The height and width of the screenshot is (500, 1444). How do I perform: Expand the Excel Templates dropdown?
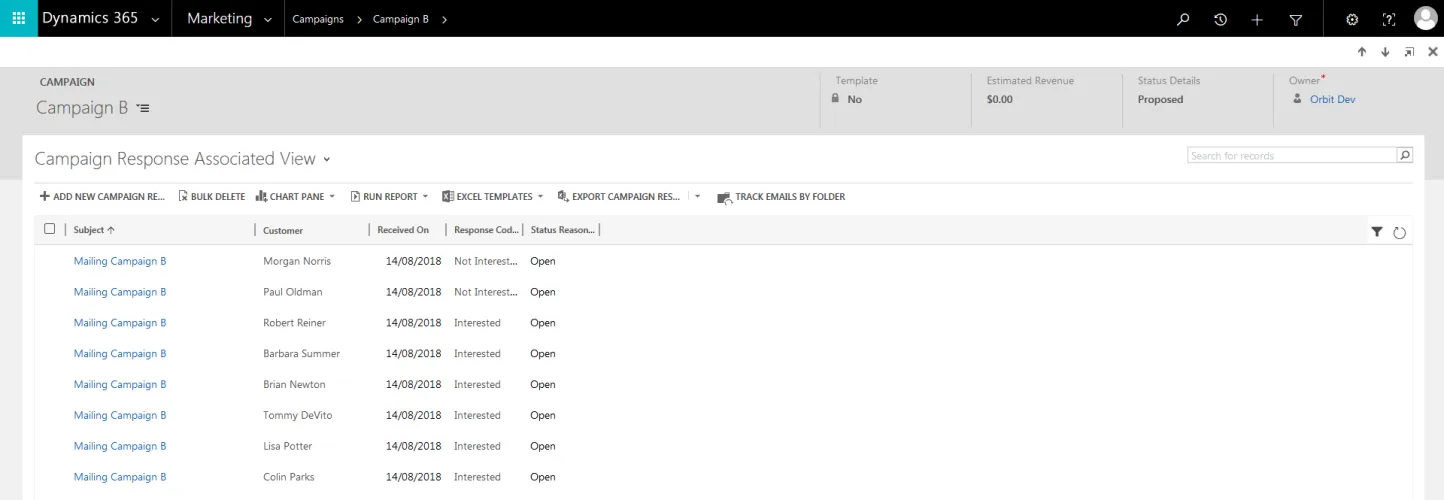click(x=540, y=197)
